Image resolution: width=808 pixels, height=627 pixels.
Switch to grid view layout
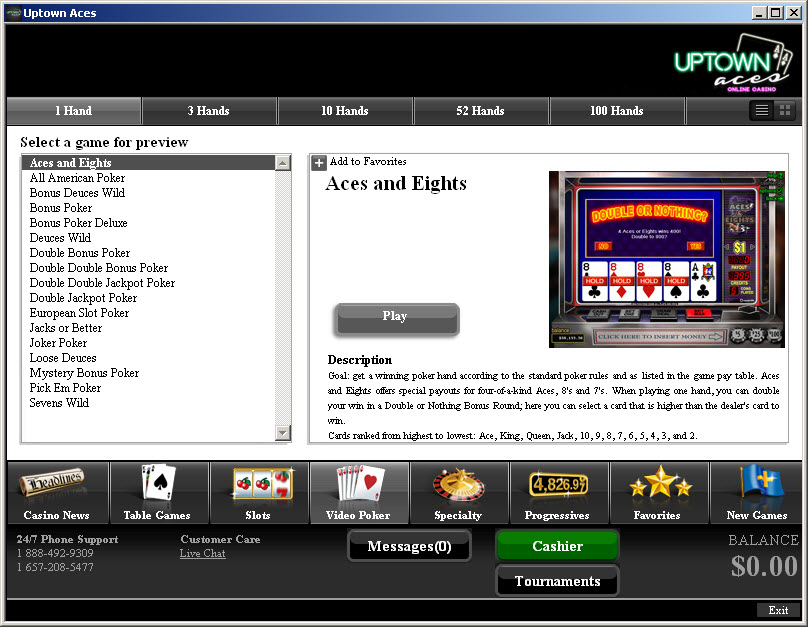pos(785,110)
